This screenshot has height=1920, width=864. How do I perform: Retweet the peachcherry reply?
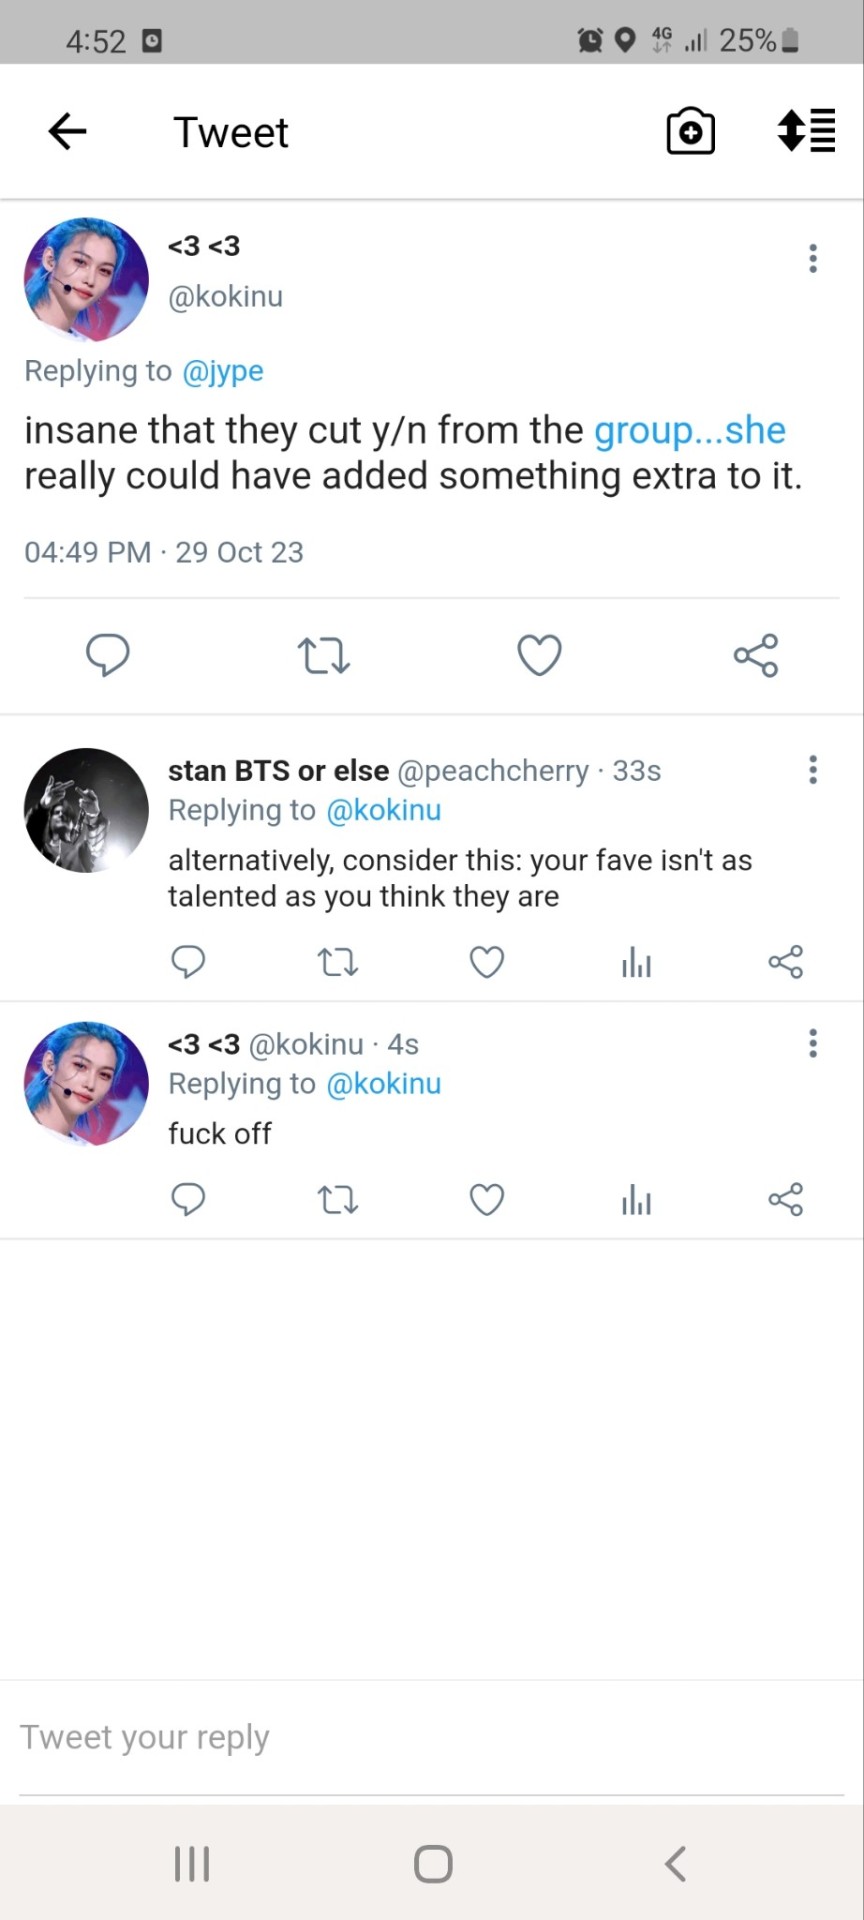click(x=337, y=962)
